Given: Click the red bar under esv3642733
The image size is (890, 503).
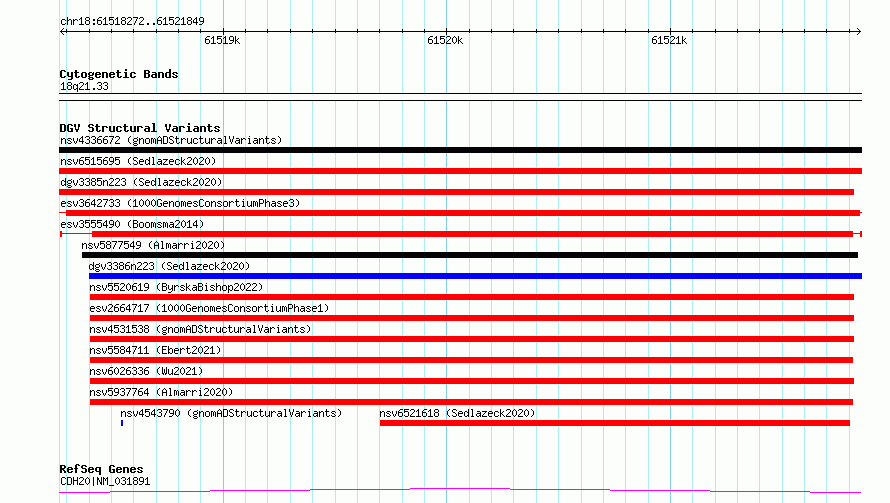Looking at the screenshot, I should pos(460,213).
